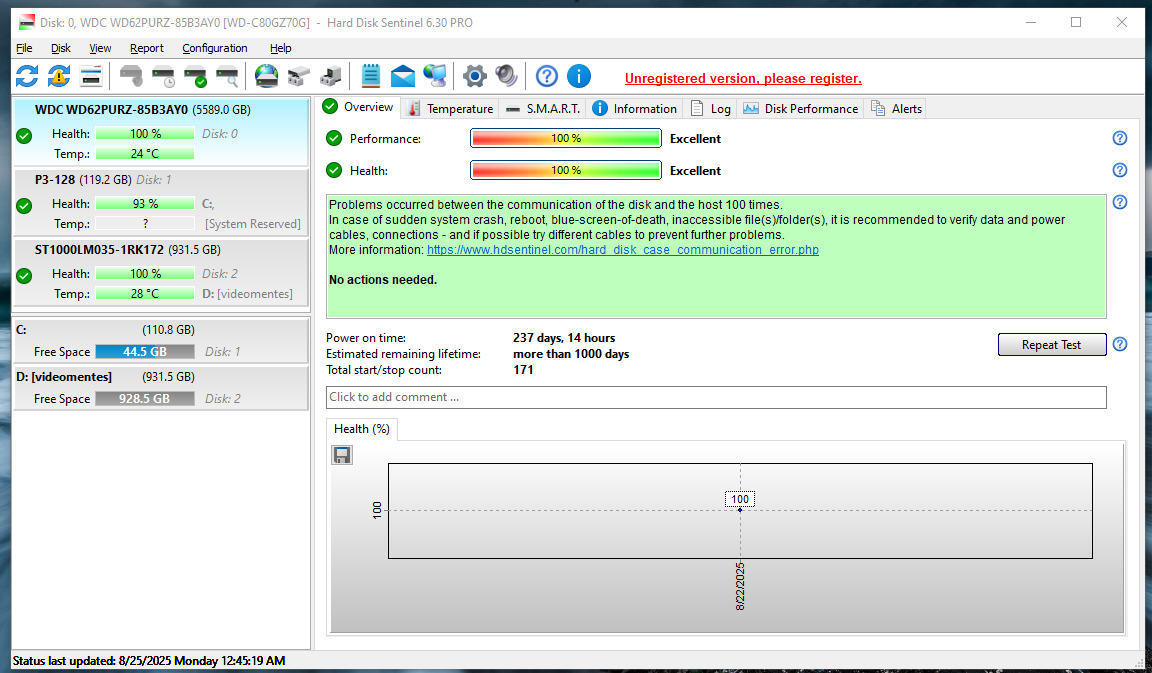
Task: Select the Health (%) graph tab
Action: (361, 429)
